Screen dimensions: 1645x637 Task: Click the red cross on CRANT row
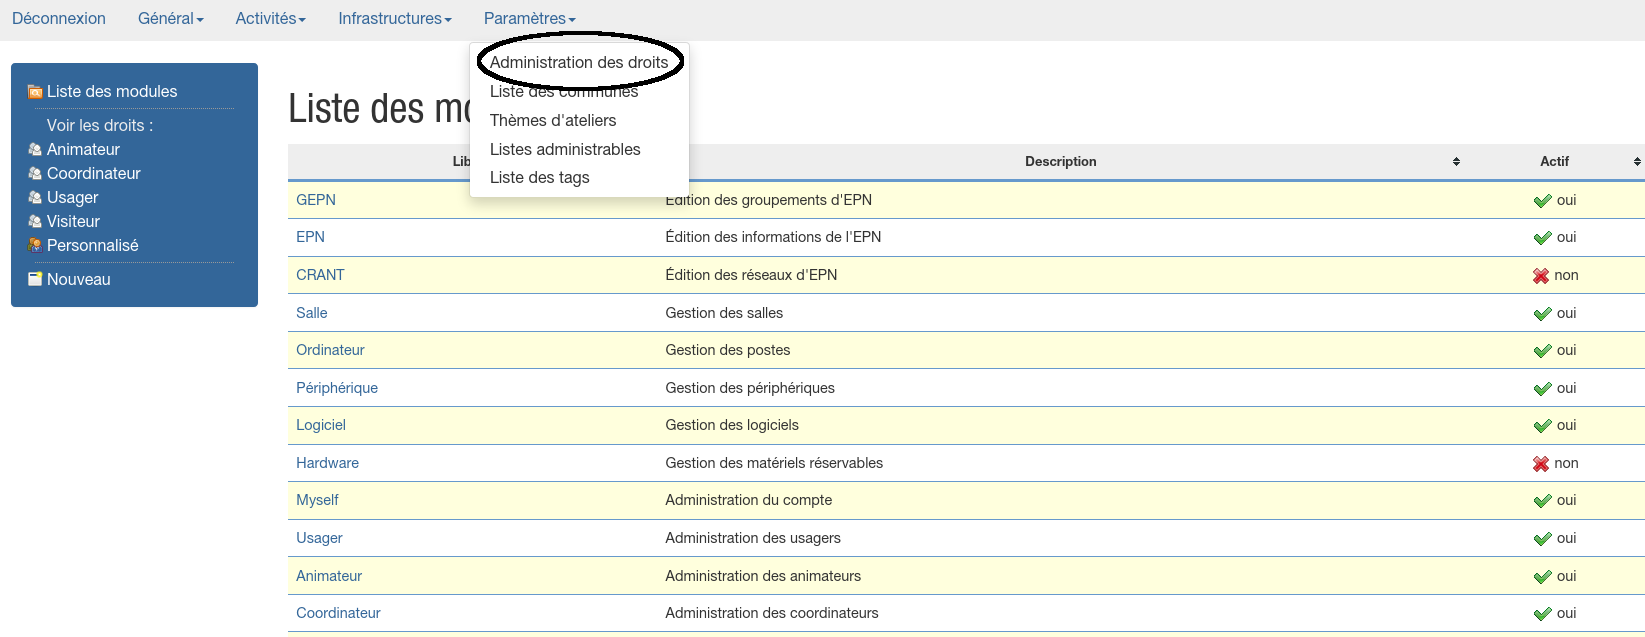1541,276
